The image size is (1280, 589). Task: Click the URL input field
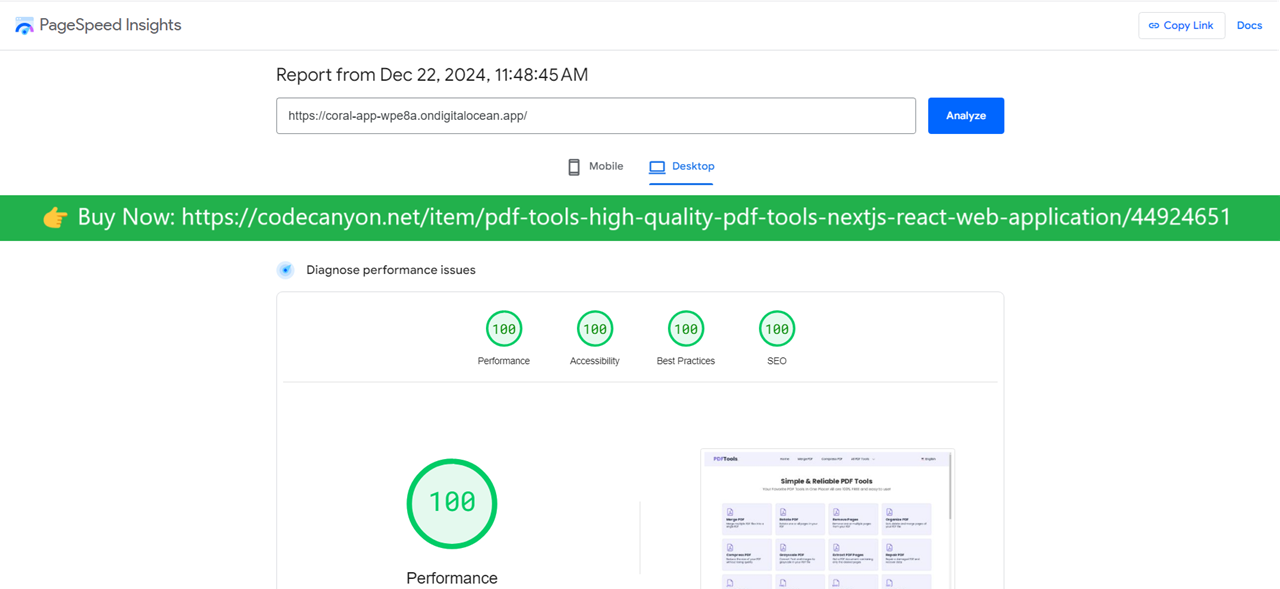[x=595, y=115]
